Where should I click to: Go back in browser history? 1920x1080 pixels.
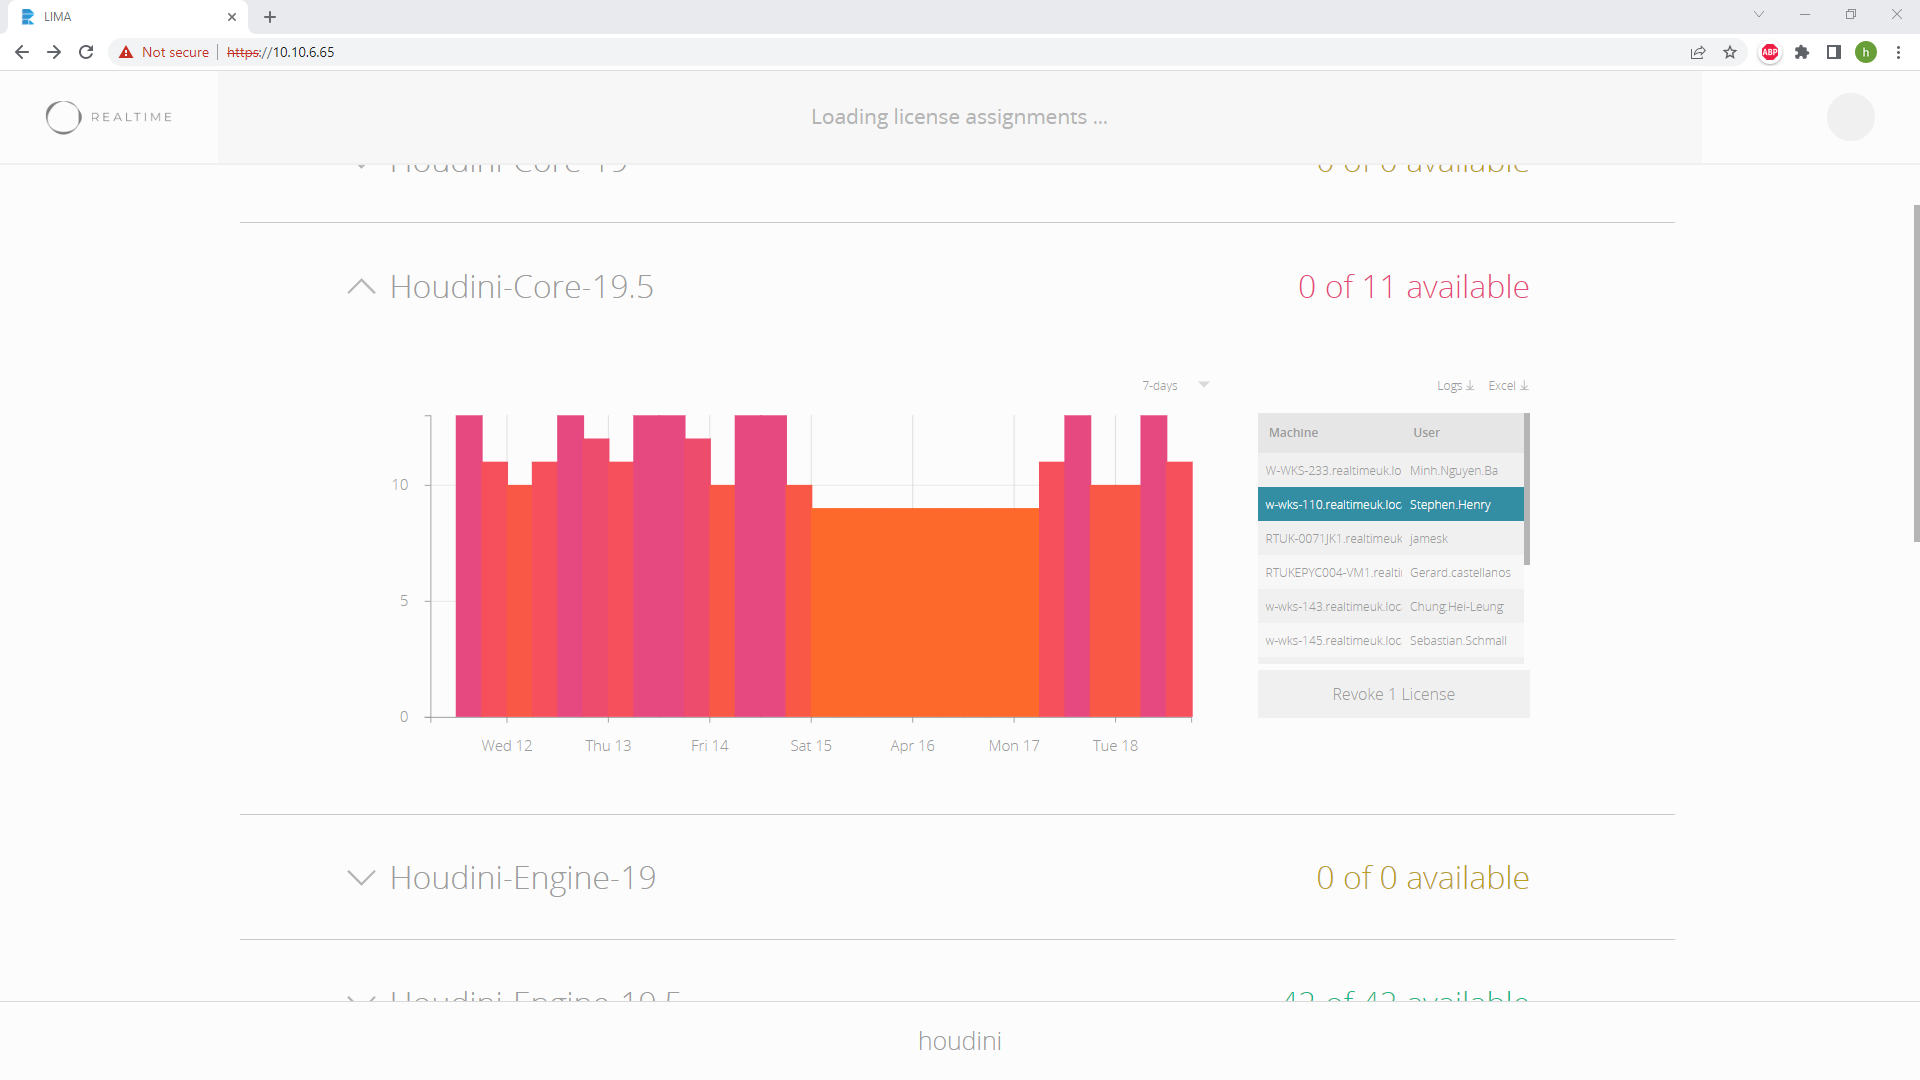22,52
